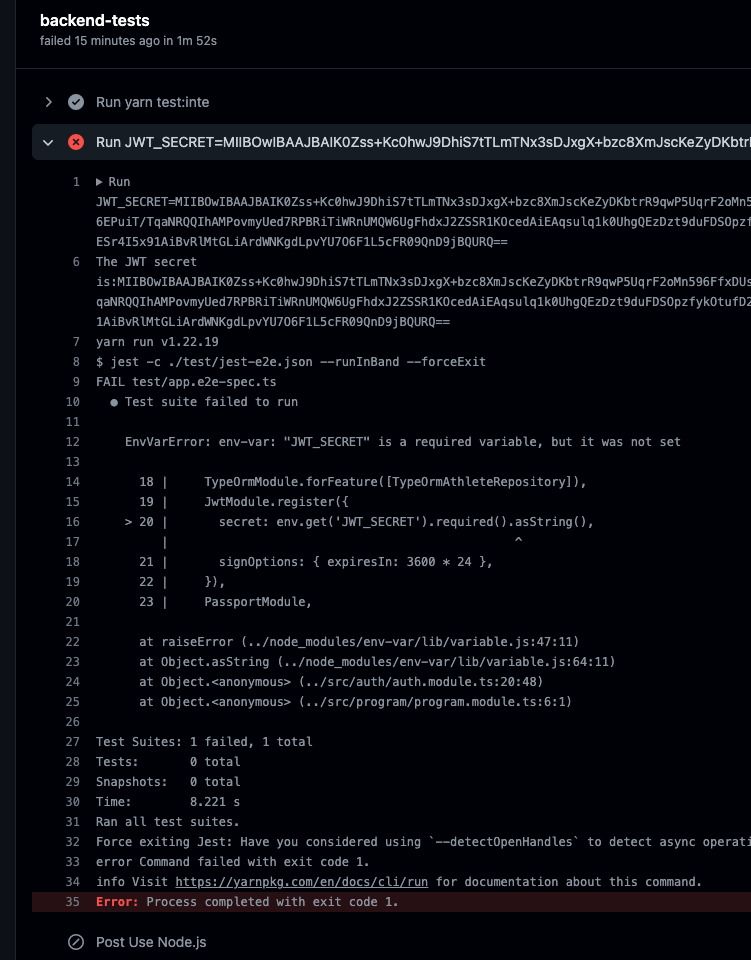
Task: Click the 'Test suite failed to run' line
Action: coord(204,402)
